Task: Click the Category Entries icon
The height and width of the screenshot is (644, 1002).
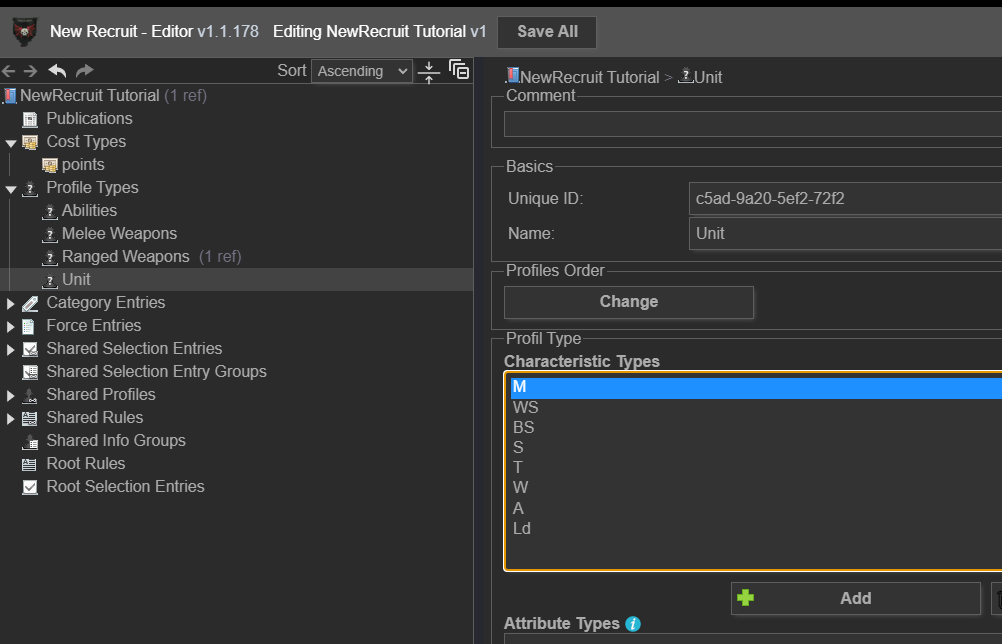Action: pos(30,303)
